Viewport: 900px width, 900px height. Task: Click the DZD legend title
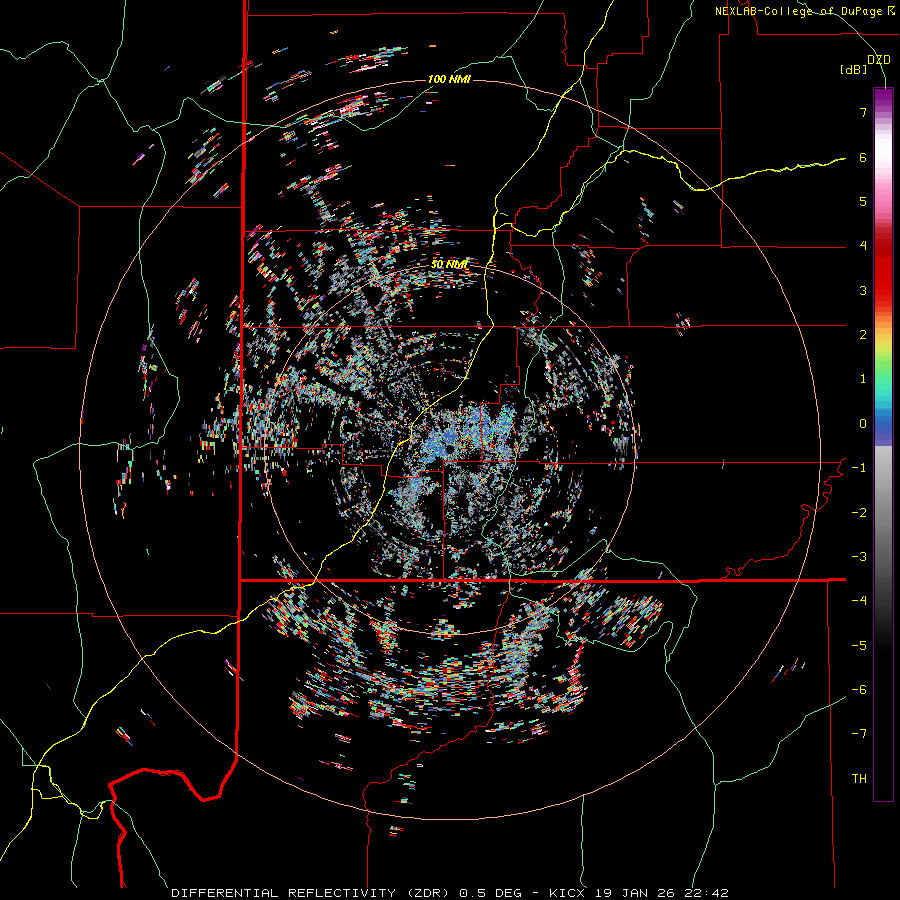tap(879, 60)
